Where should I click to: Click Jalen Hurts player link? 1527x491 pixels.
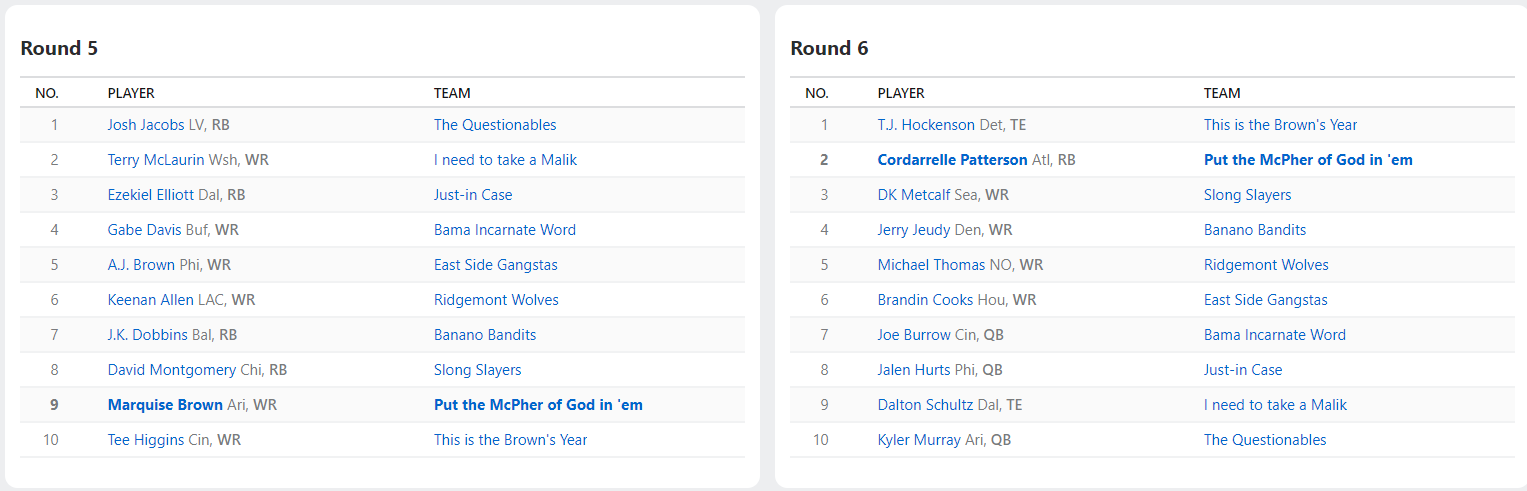pyautogui.click(x=914, y=370)
